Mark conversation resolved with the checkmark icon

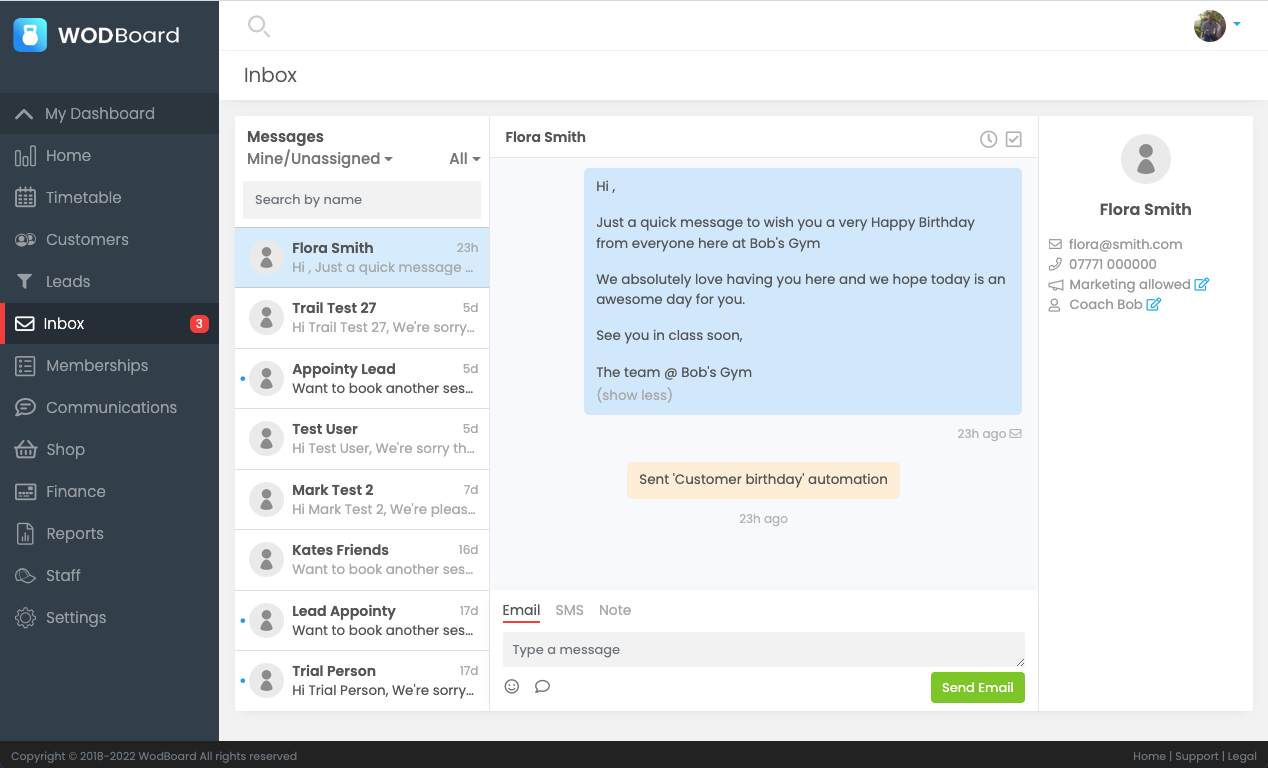click(1013, 139)
